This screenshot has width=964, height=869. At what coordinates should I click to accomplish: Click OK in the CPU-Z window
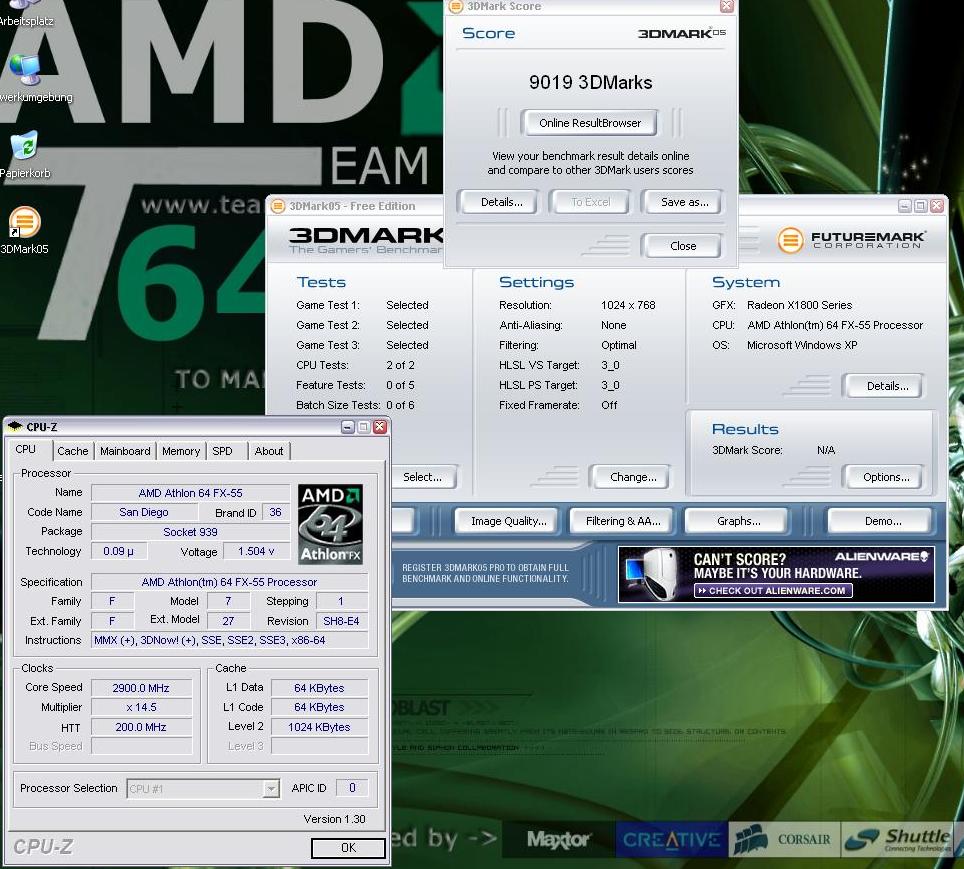click(348, 847)
